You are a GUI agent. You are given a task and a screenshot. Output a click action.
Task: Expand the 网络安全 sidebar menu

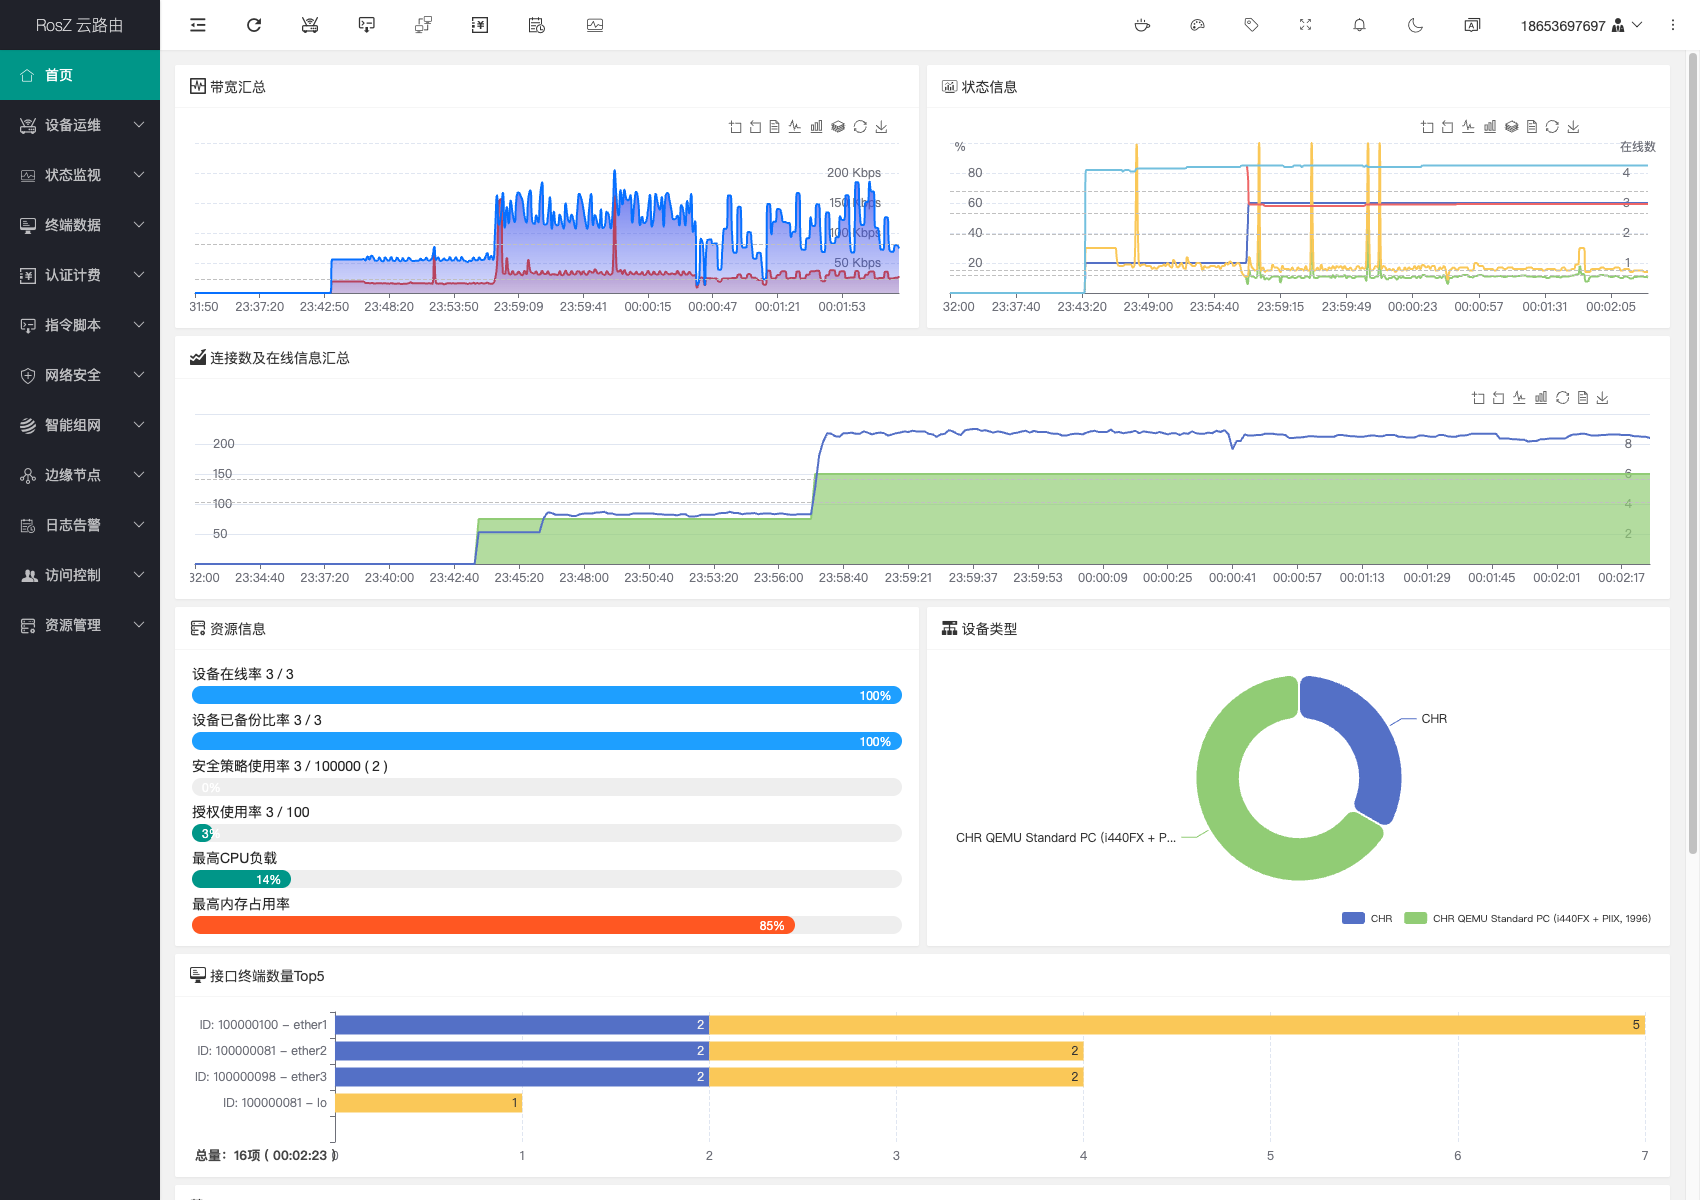pyautogui.click(x=80, y=375)
